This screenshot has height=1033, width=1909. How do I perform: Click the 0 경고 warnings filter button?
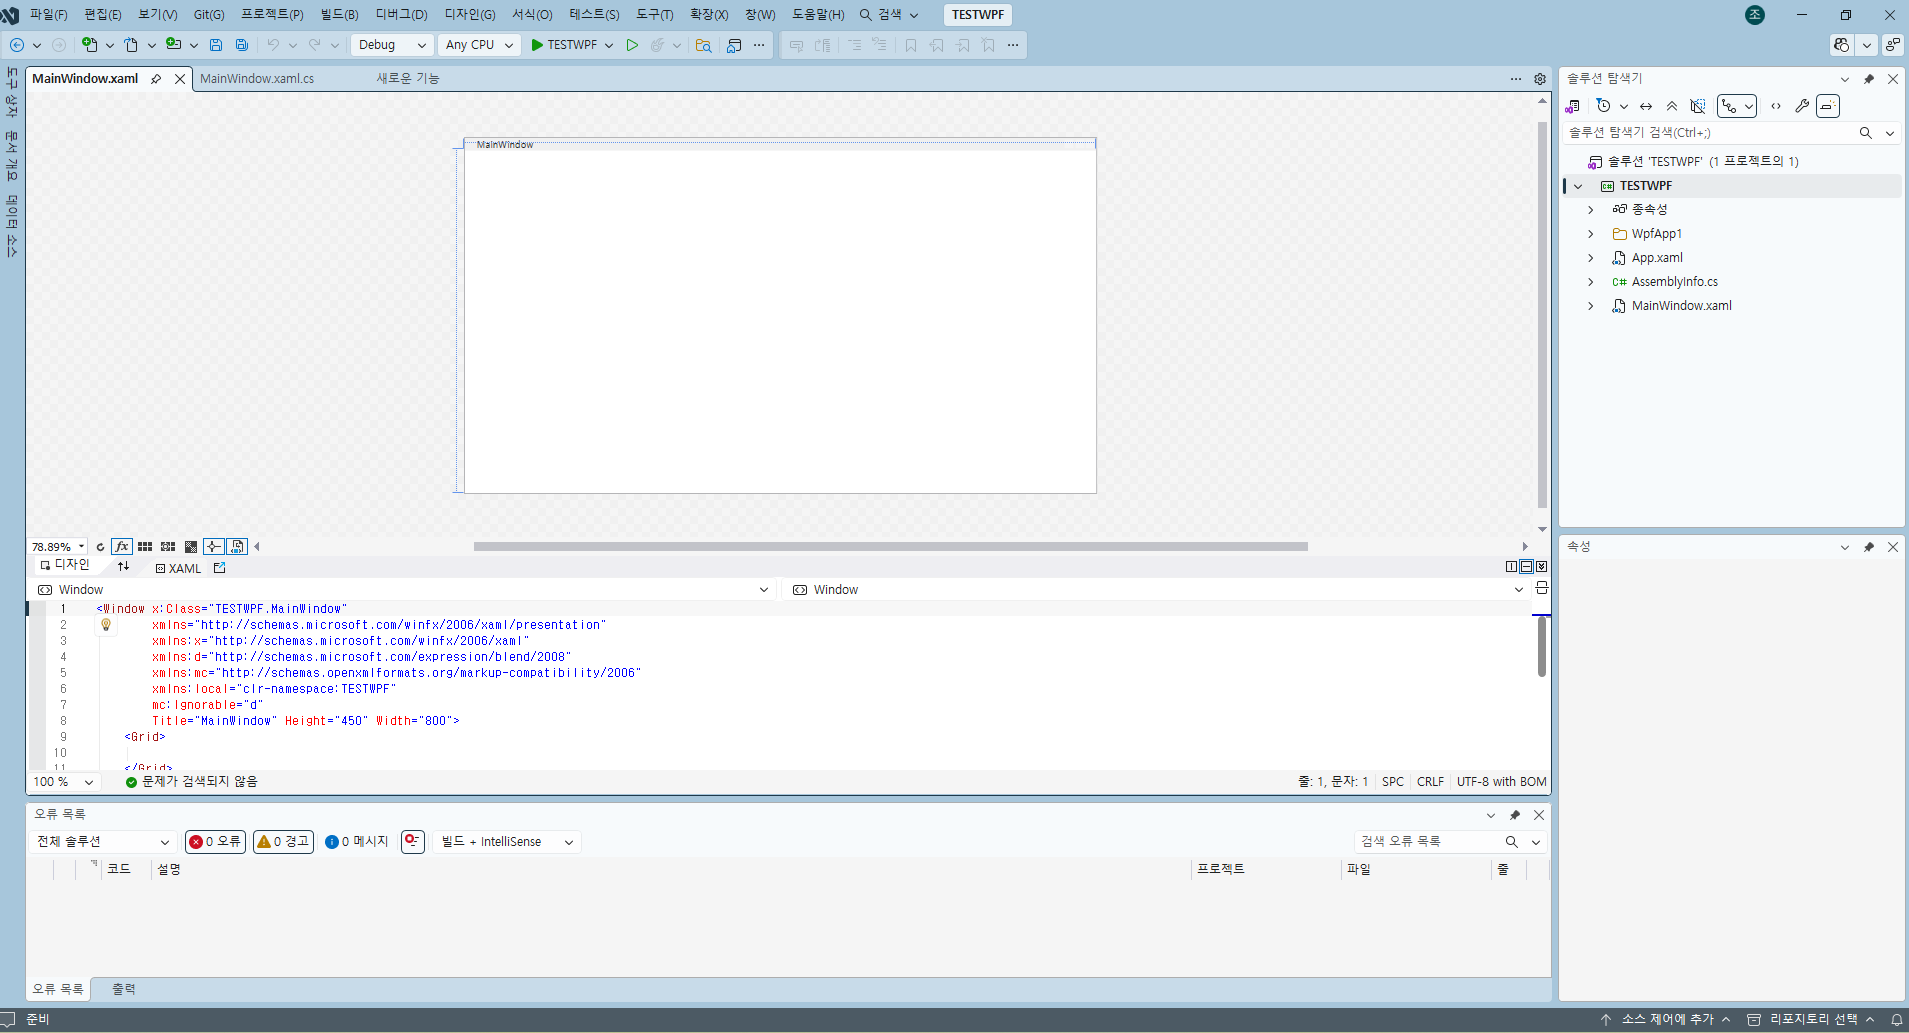[283, 842]
